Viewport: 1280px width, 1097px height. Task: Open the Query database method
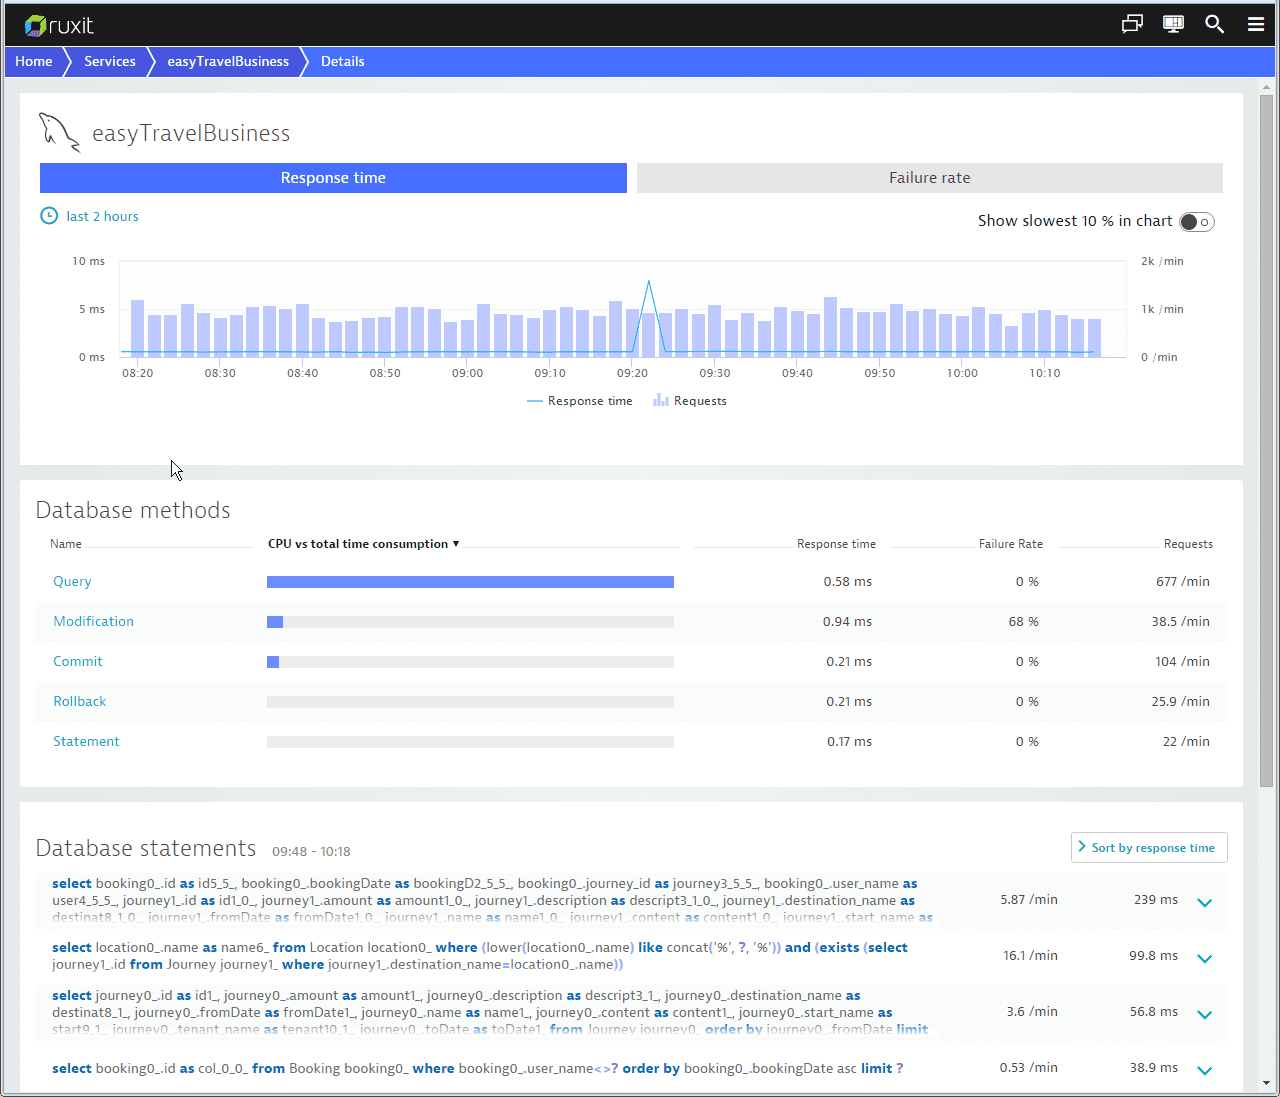[x=72, y=581]
